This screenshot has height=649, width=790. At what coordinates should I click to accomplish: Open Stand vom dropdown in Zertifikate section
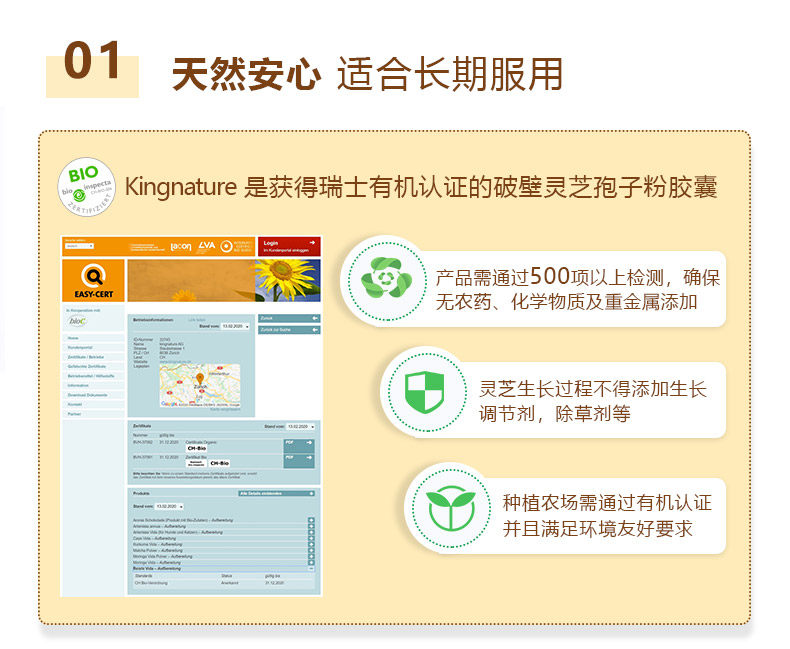click(x=301, y=426)
